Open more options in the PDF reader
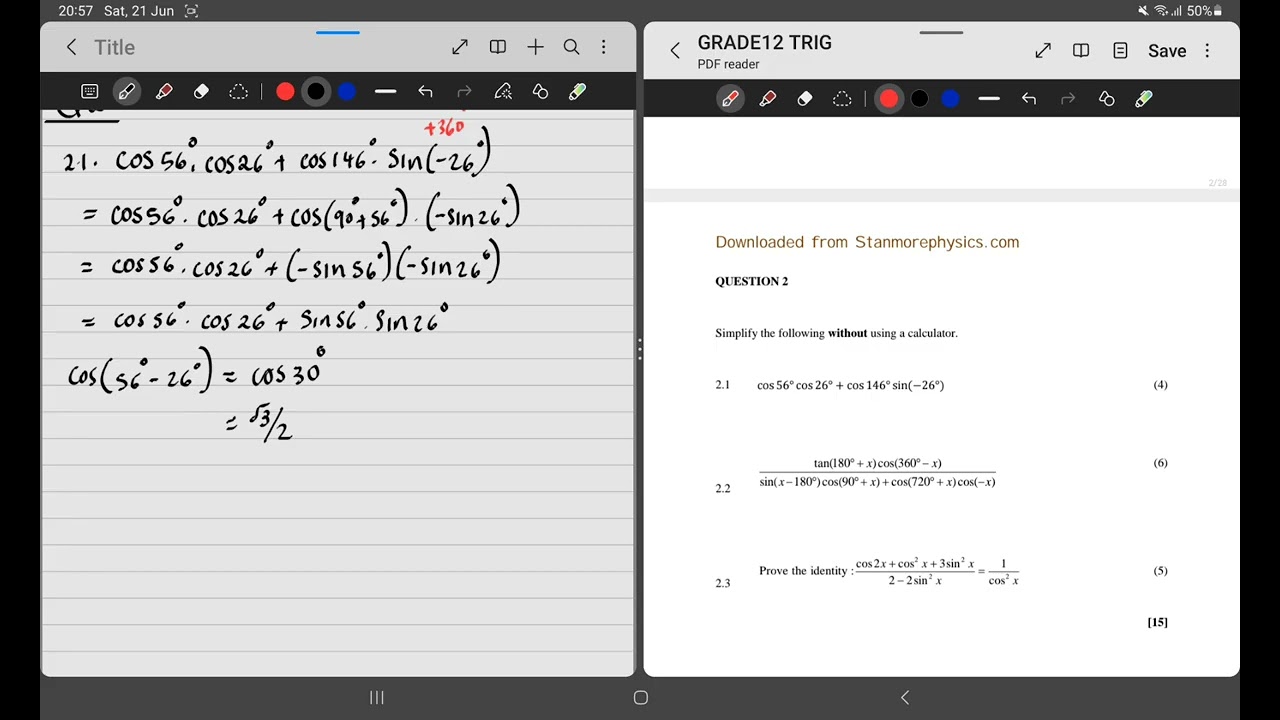 pyautogui.click(x=1207, y=51)
